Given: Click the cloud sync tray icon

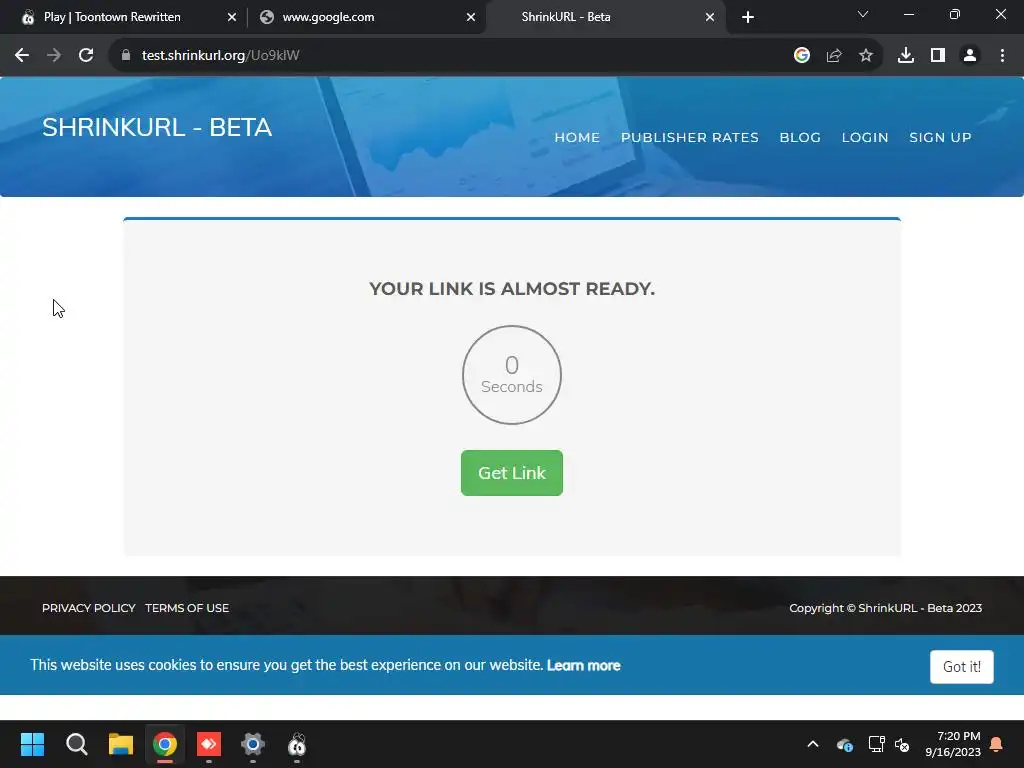Looking at the screenshot, I should [x=844, y=744].
